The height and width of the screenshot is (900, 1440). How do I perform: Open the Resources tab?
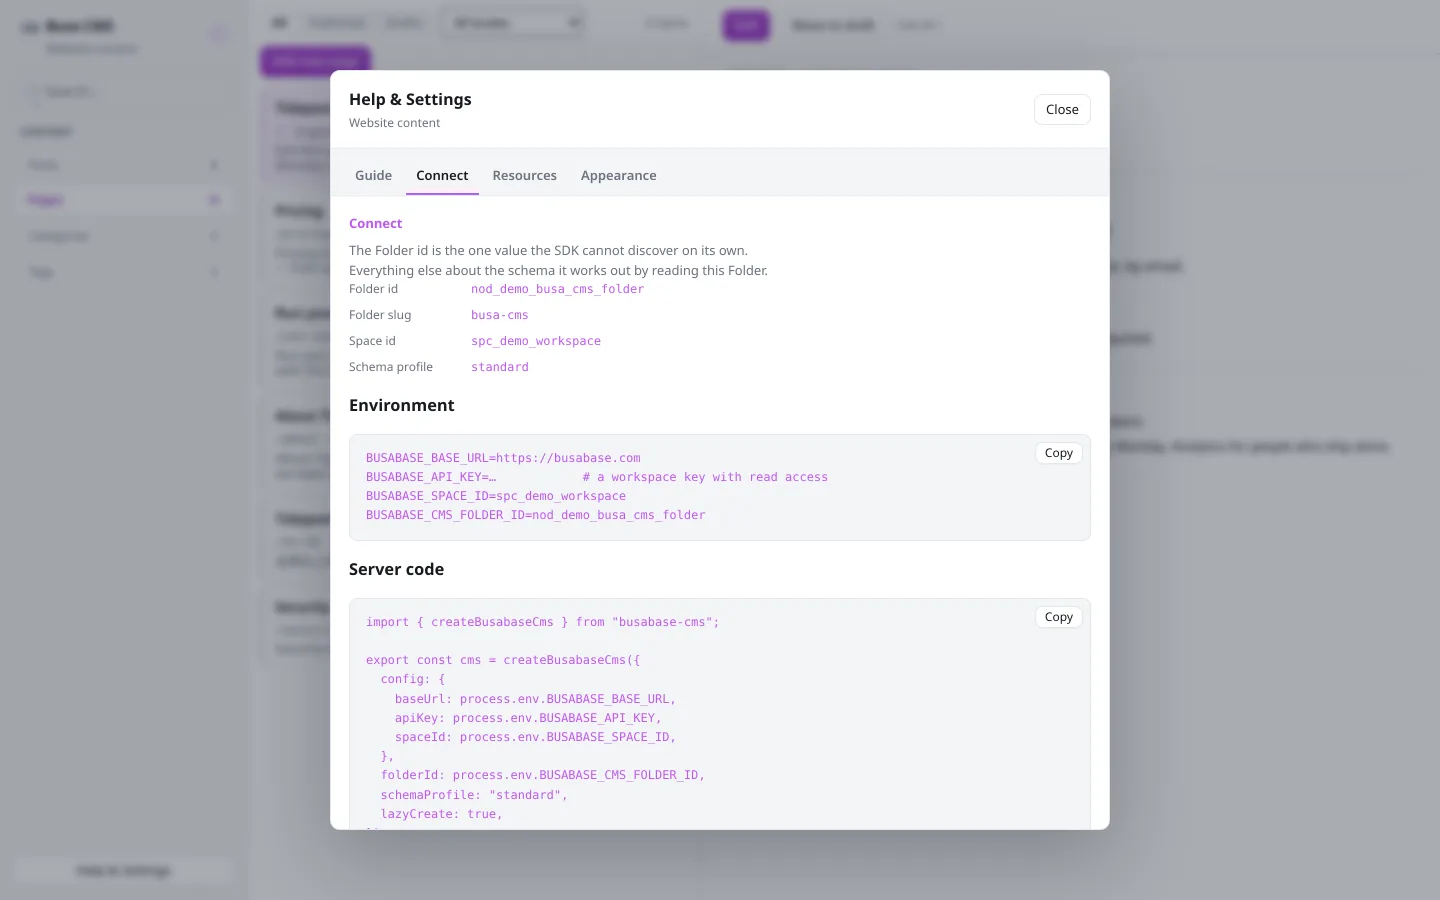click(x=524, y=176)
